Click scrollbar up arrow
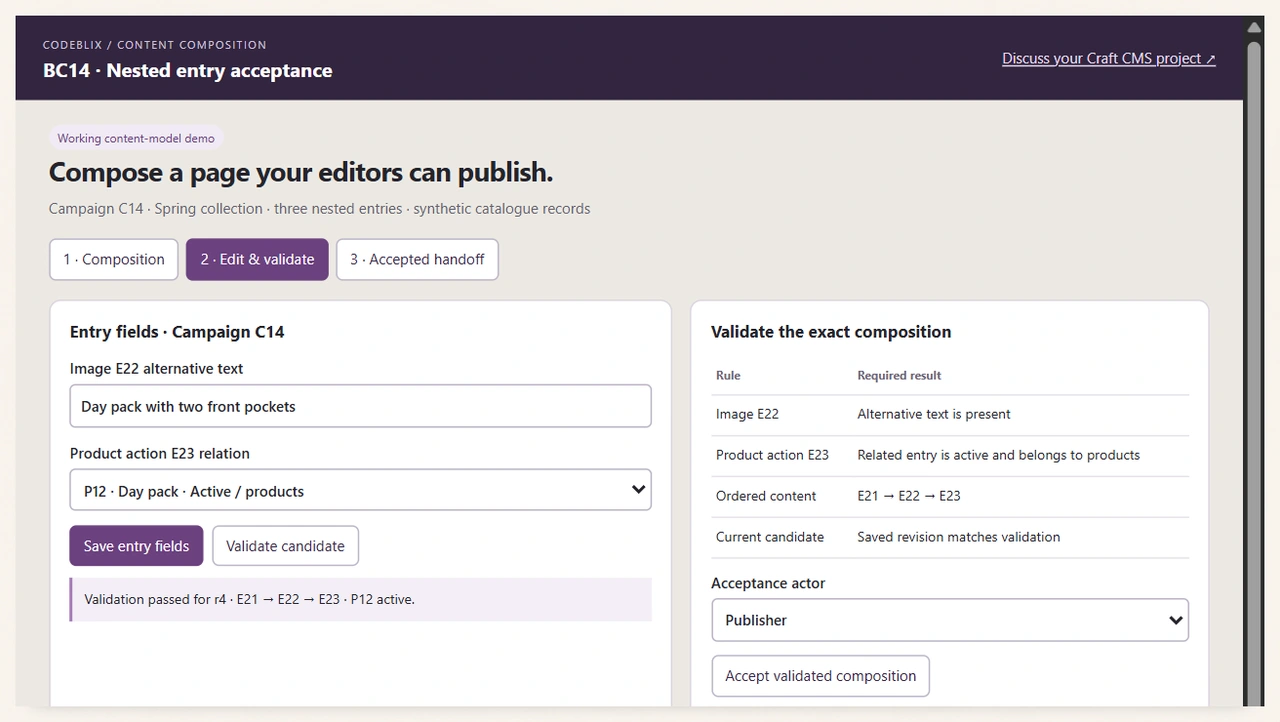 pos(1254,27)
